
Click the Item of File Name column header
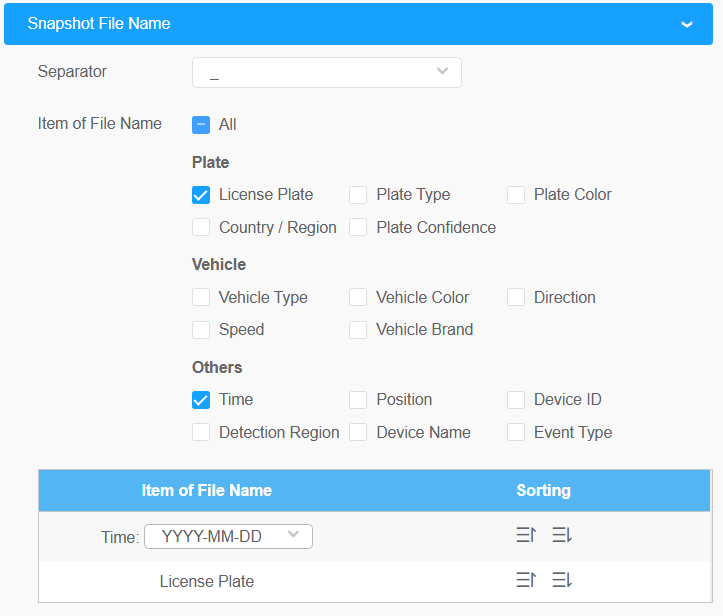[207, 490]
